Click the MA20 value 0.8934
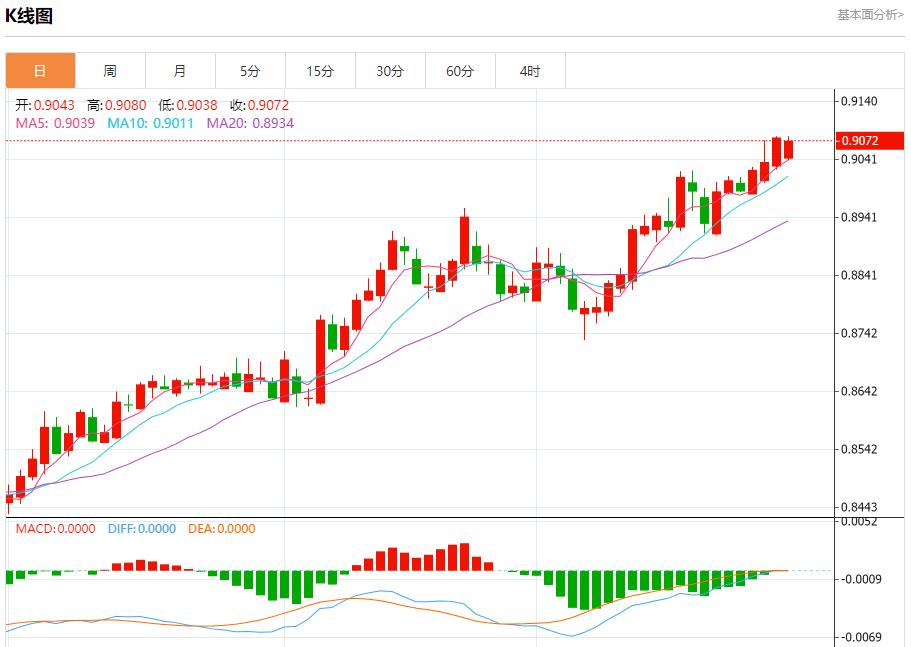The height and width of the screenshot is (647, 911). [273, 123]
